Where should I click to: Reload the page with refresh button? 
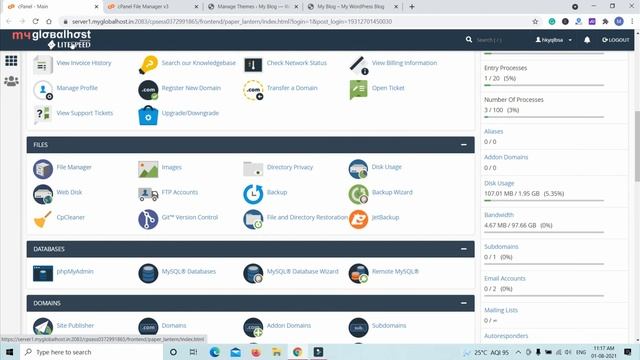(36, 21)
